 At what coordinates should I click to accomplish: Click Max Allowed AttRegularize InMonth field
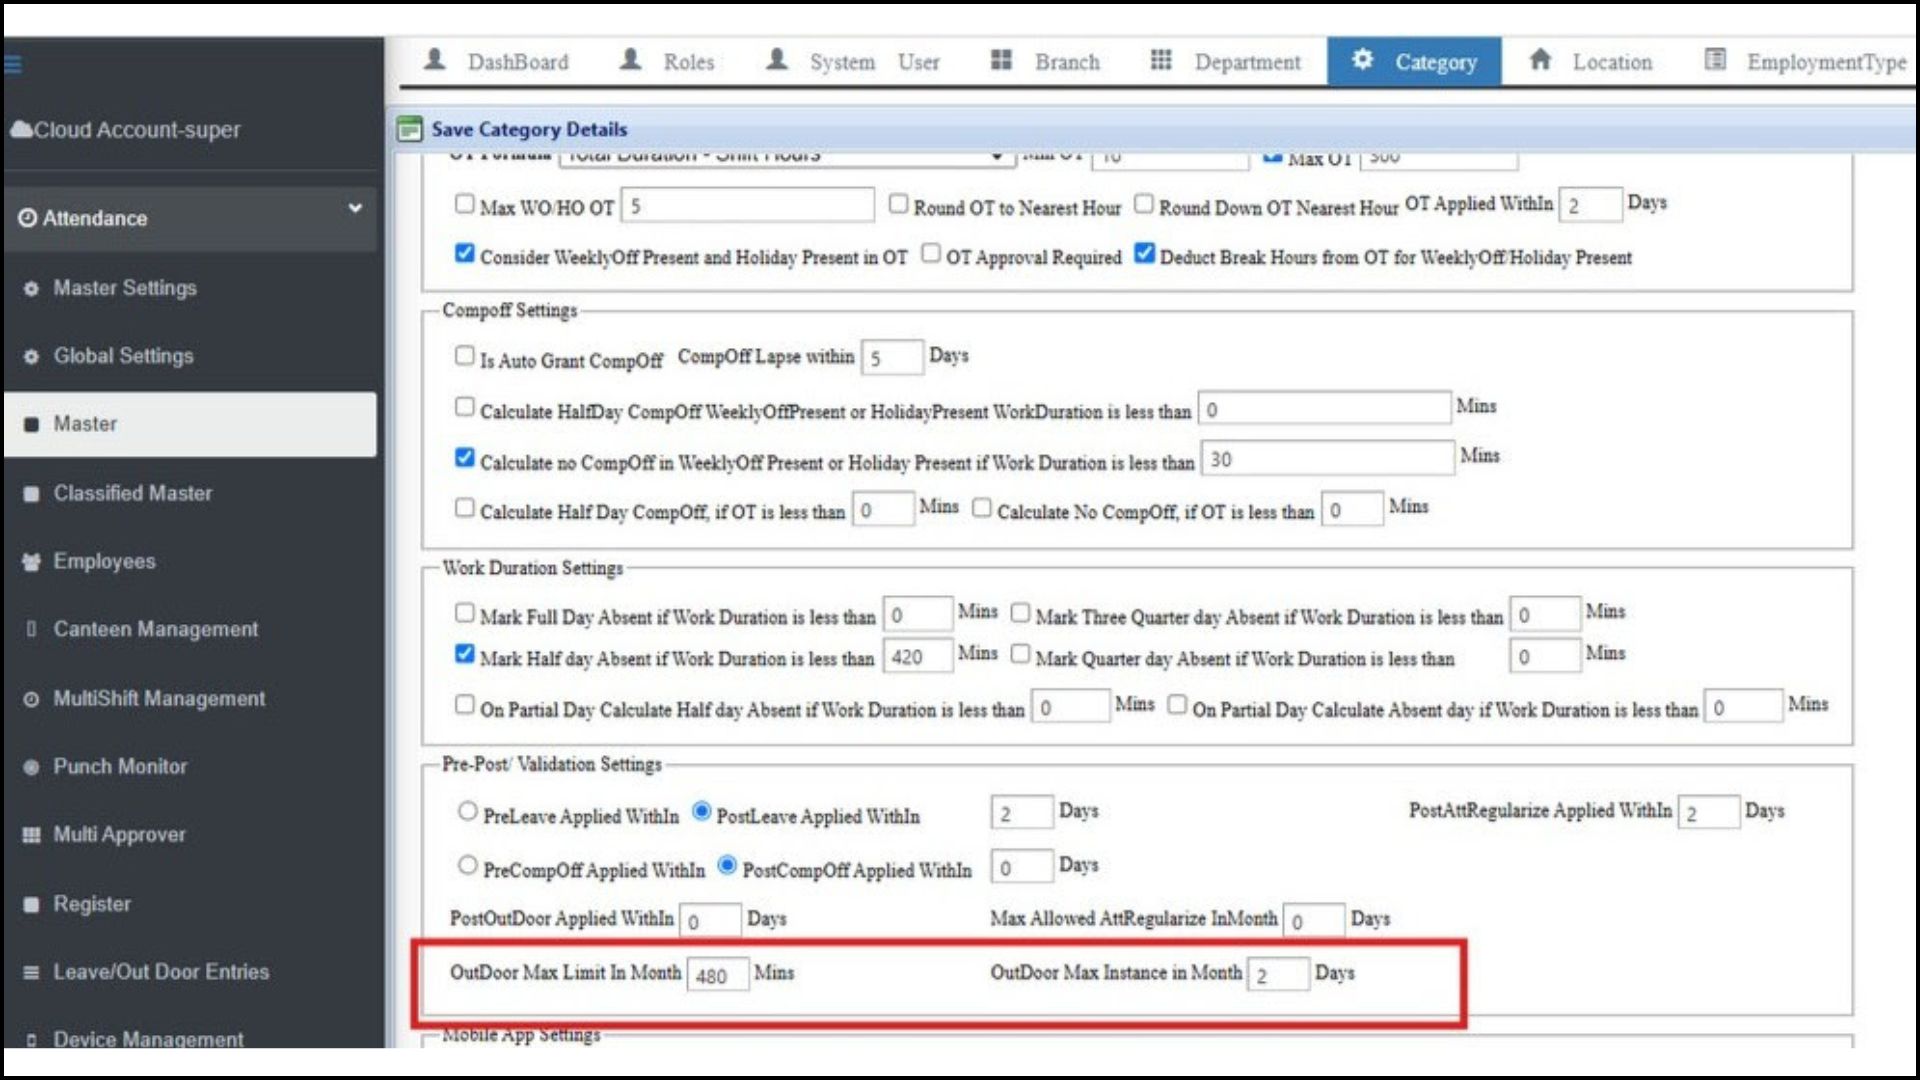(x=1314, y=920)
